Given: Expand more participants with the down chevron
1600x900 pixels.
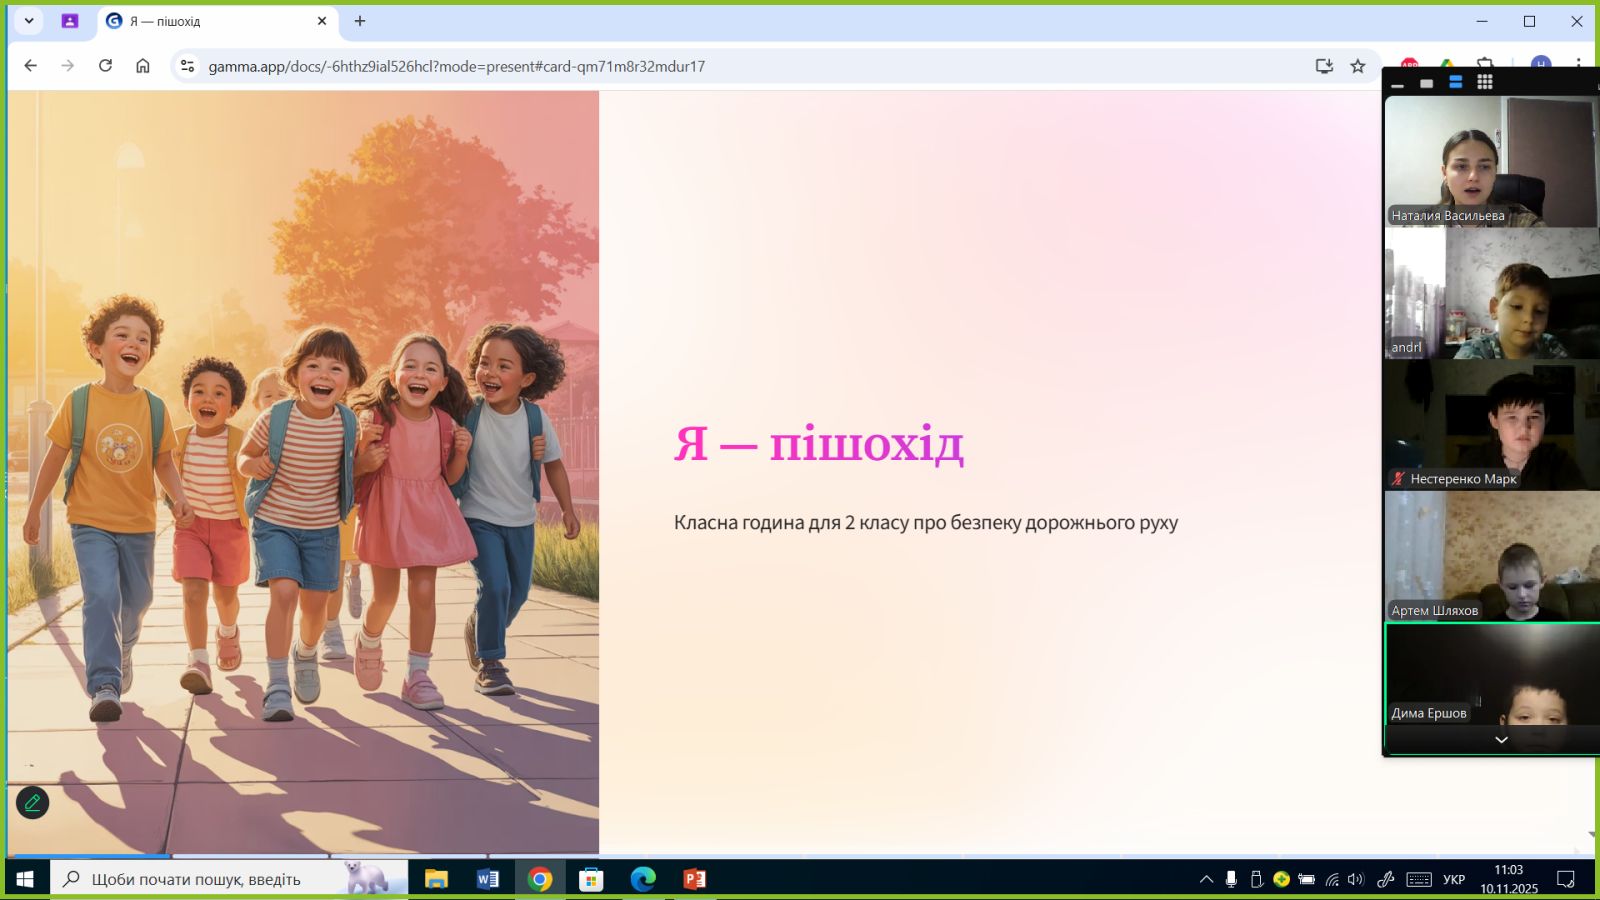Looking at the screenshot, I should point(1501,740).
